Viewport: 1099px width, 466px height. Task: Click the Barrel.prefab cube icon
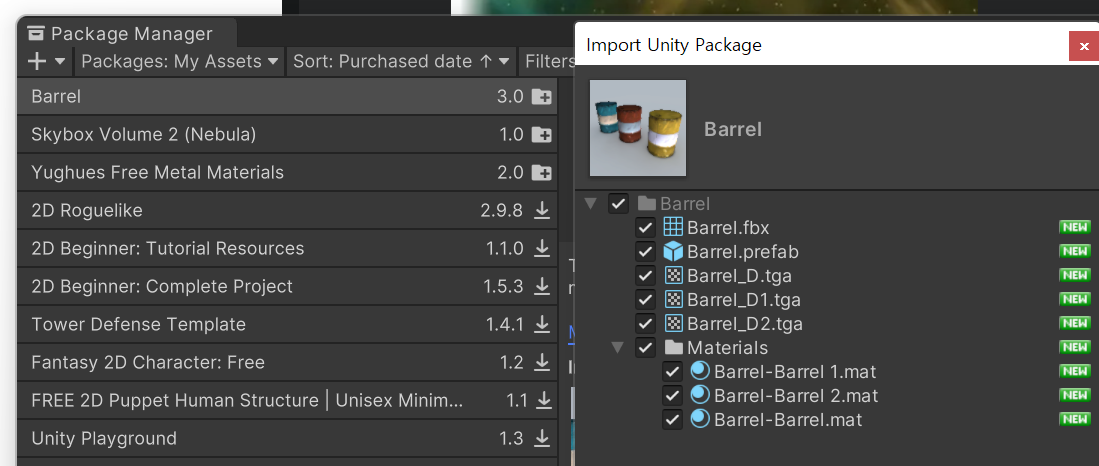(673, 251)
